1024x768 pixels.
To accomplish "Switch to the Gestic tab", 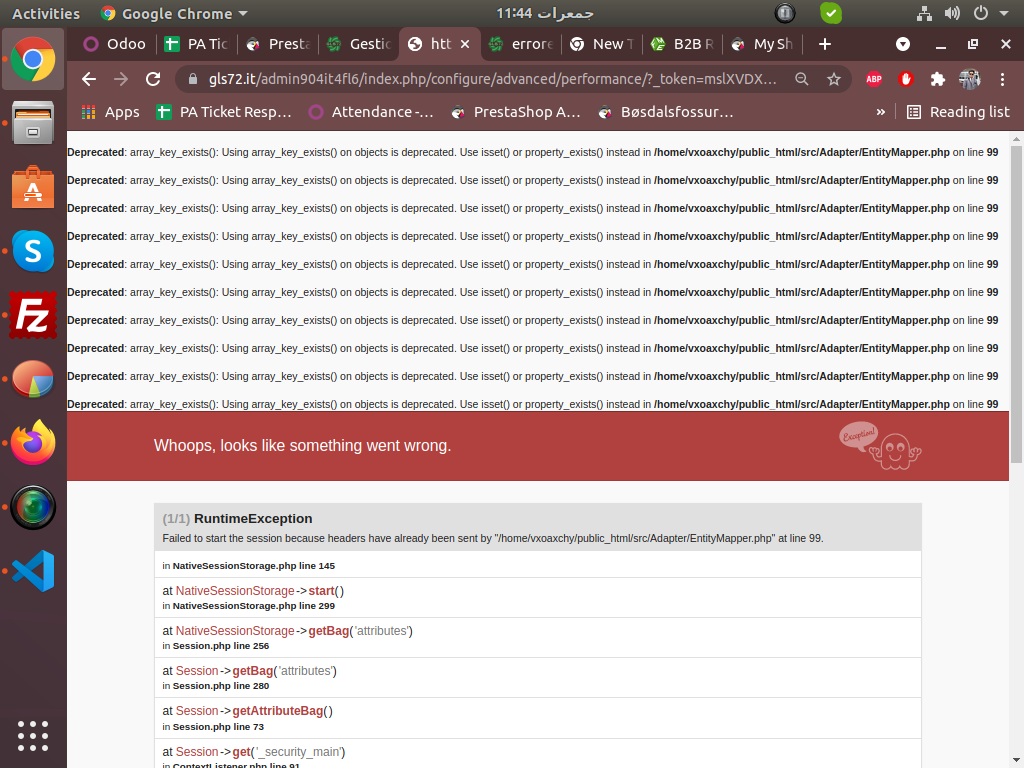I will coord(358,44).
